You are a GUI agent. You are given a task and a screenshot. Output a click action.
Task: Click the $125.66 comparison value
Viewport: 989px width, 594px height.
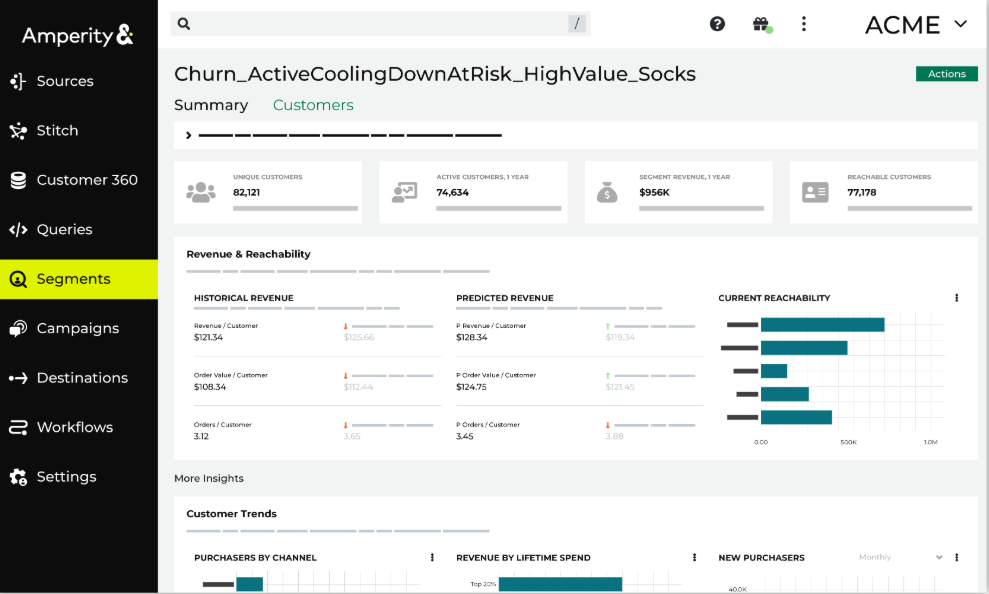(359, 337)
